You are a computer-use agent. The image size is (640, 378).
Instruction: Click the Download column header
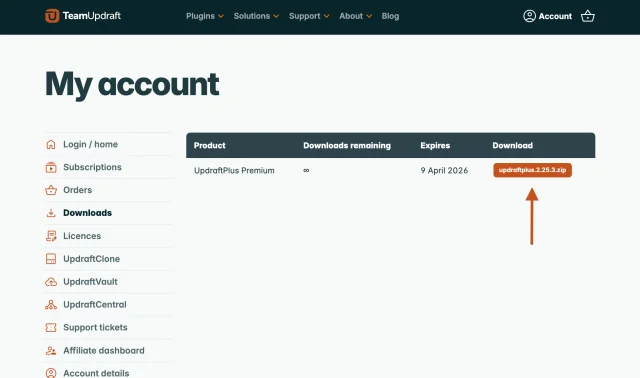[x=512, y=145]
